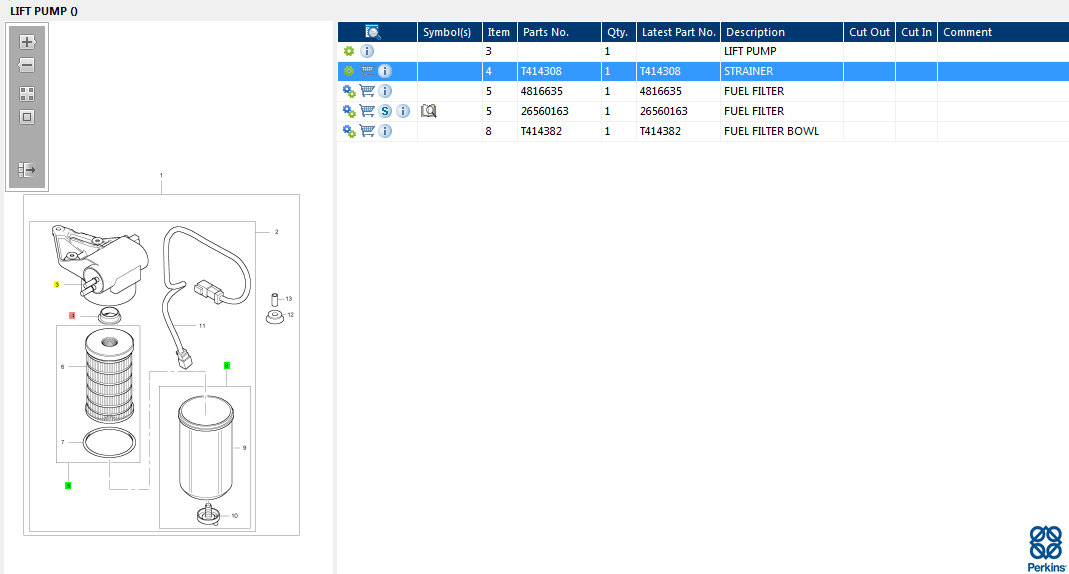Add STRAINER T414308 to cart

pyautogui.click(x=367, y=71)
